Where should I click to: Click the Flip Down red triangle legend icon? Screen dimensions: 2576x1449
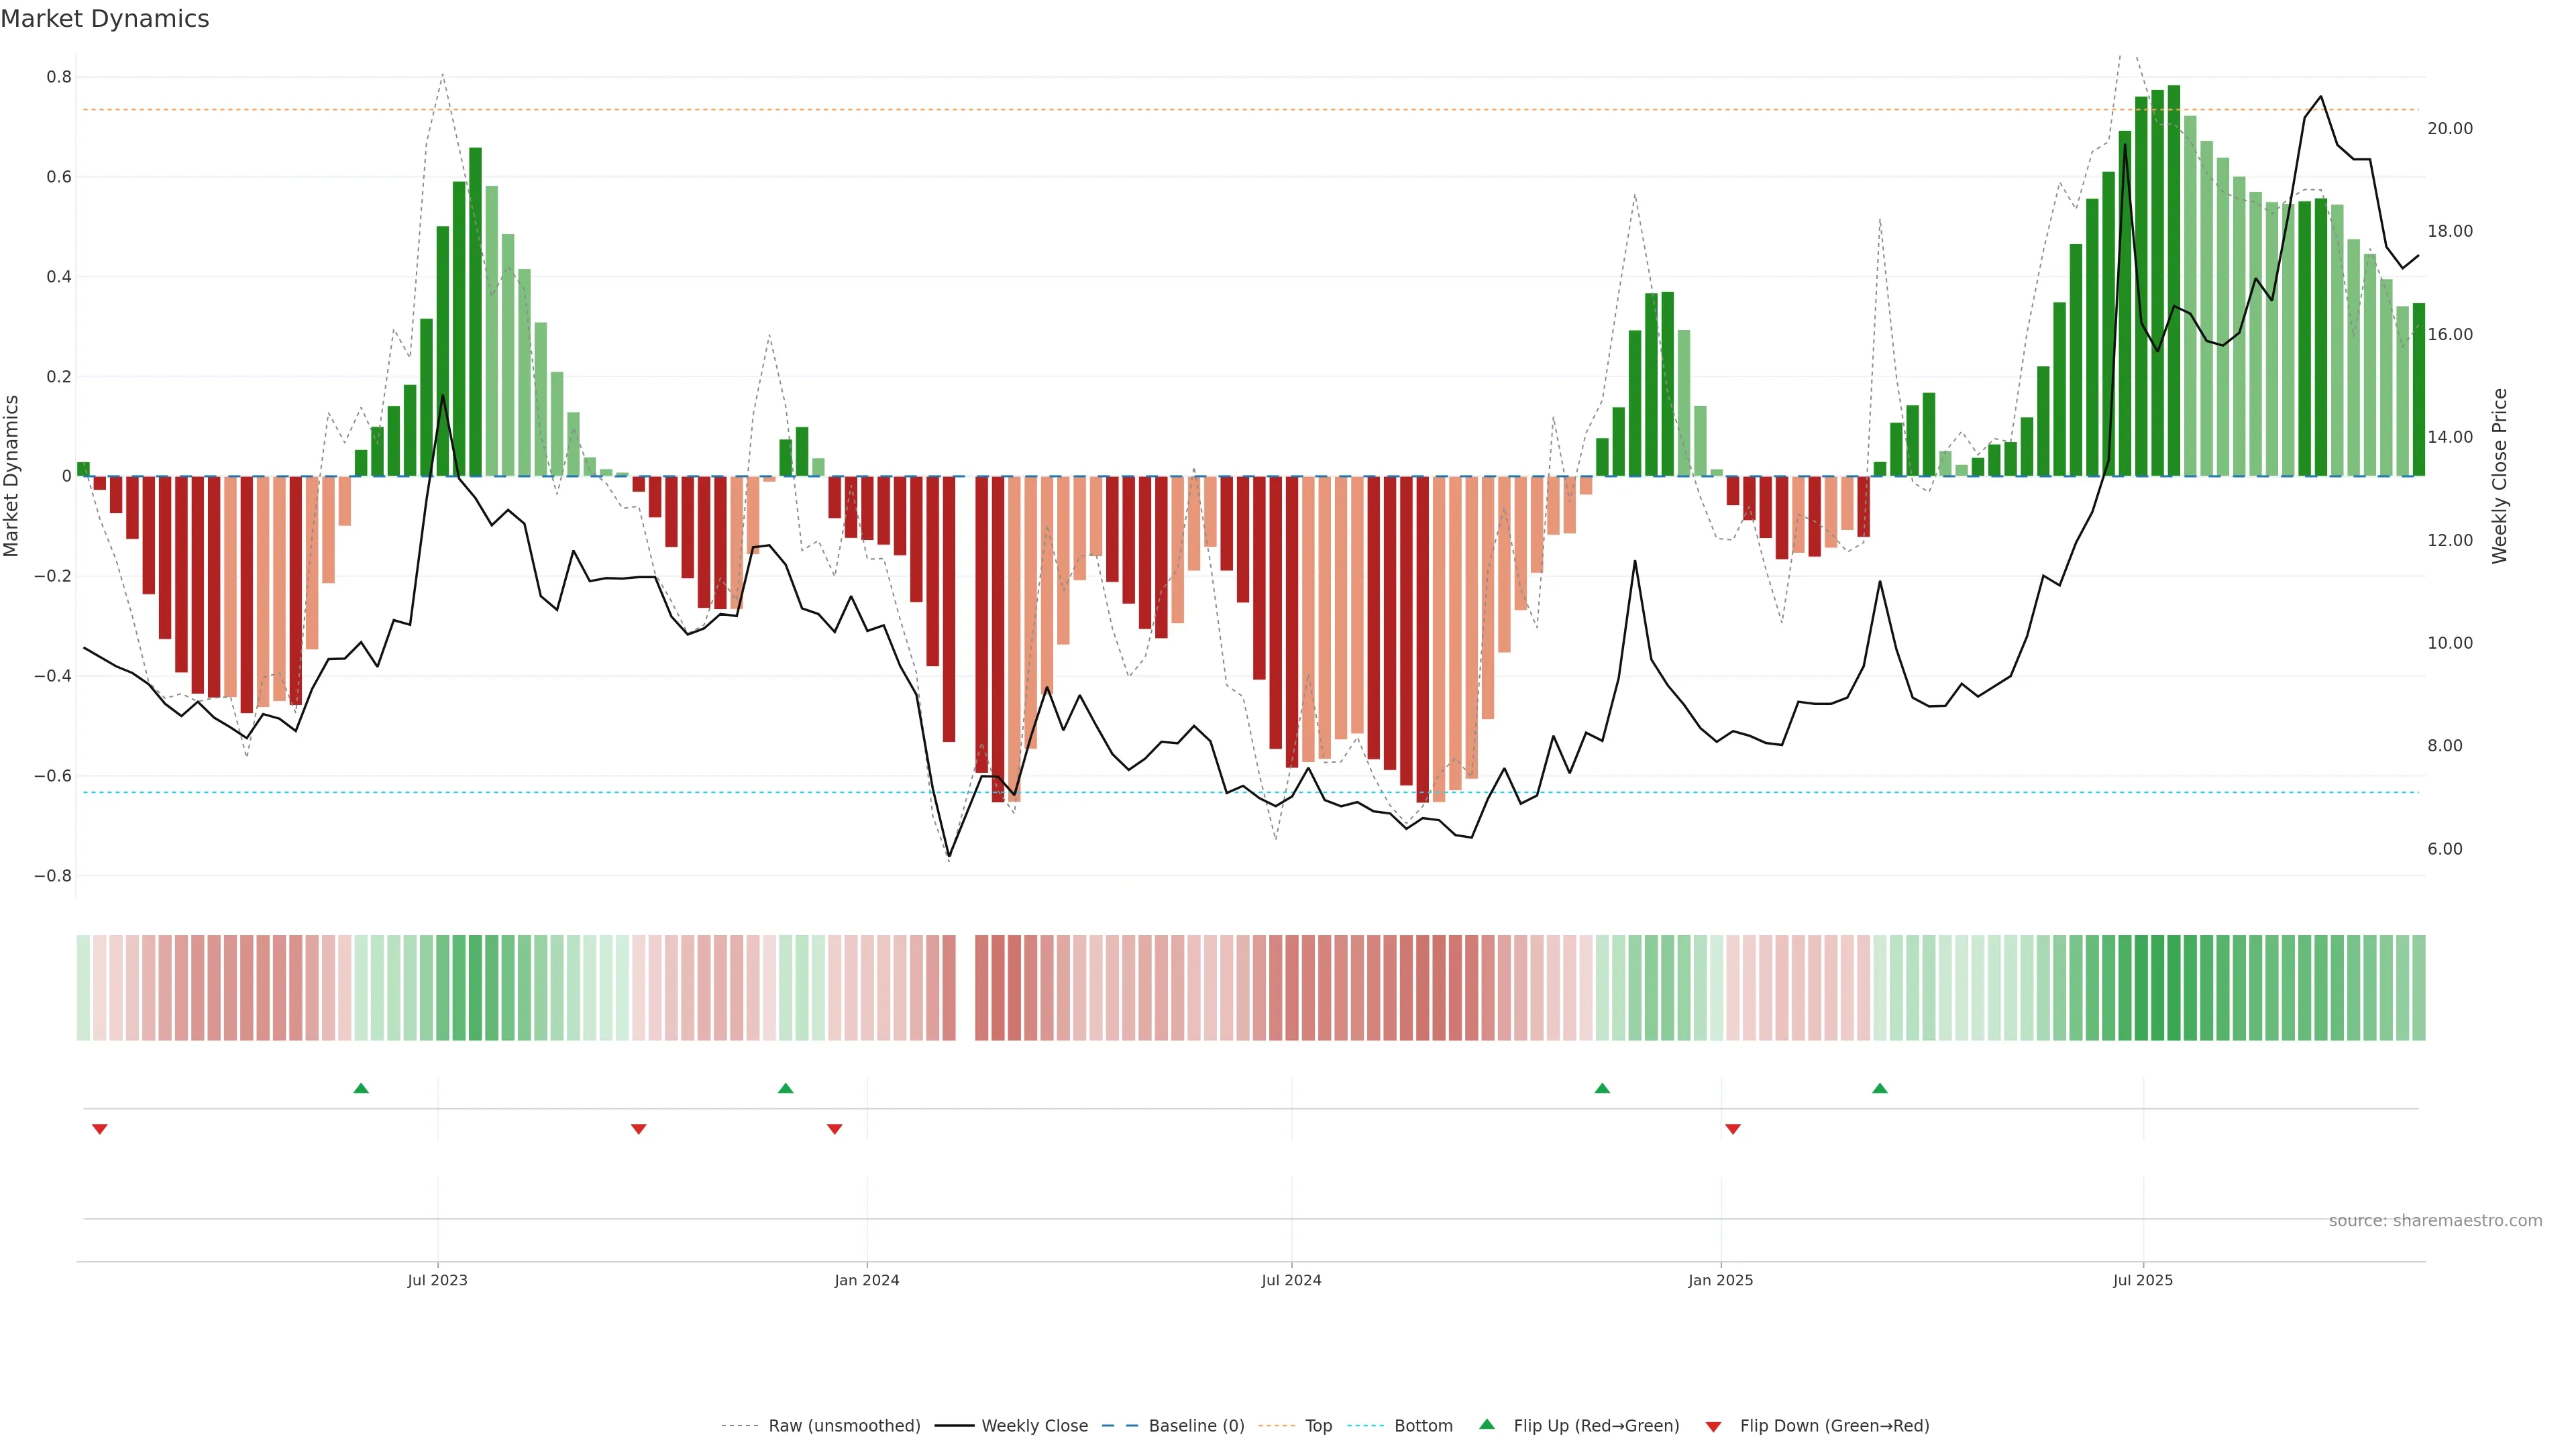pyautogui.click(x=1713, y=1426)
